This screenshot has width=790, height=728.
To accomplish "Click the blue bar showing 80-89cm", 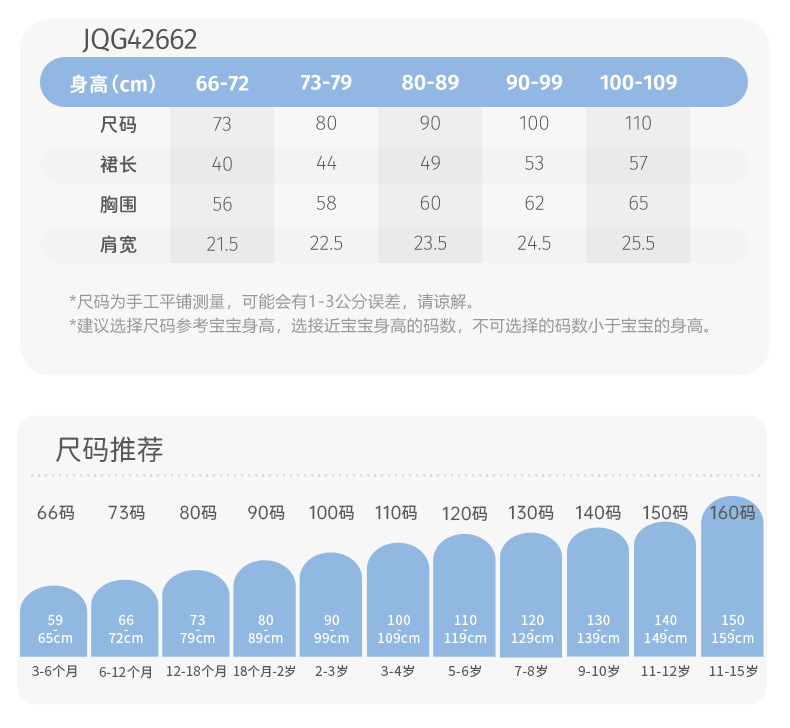I will coord(265,609).
